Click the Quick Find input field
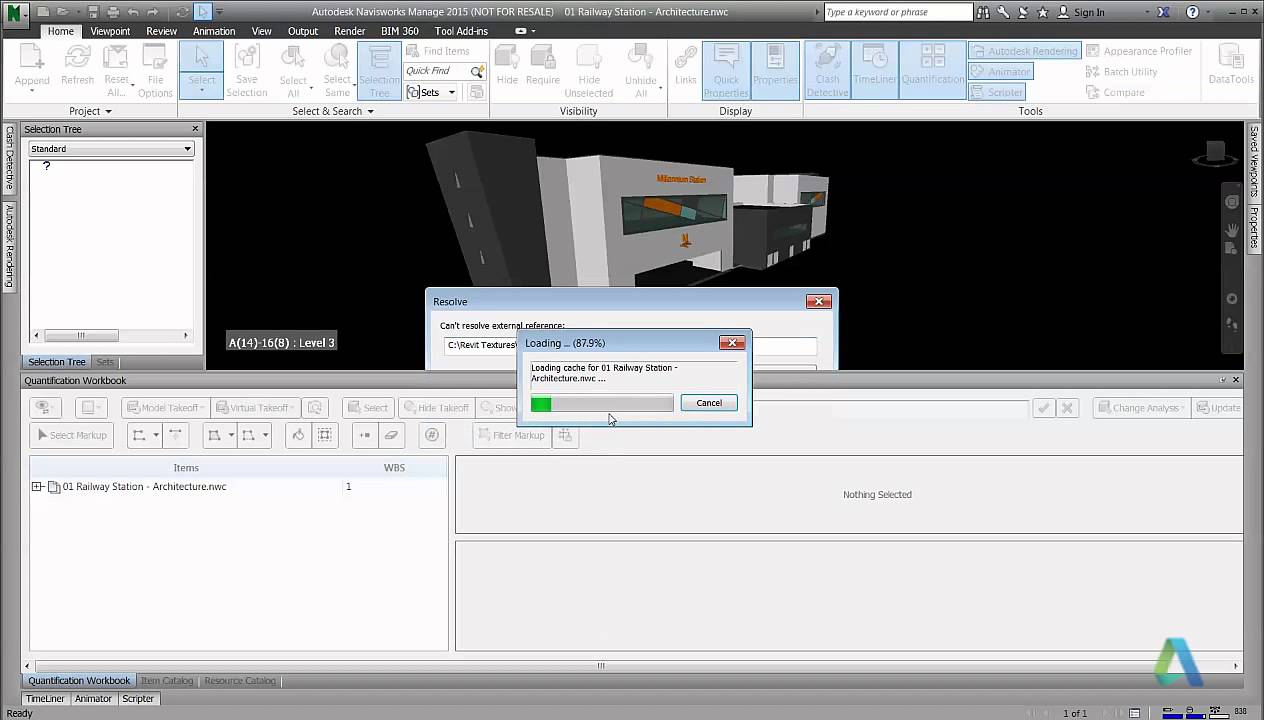Screen dimensions: 1264x720 click(x=437, y=71)
